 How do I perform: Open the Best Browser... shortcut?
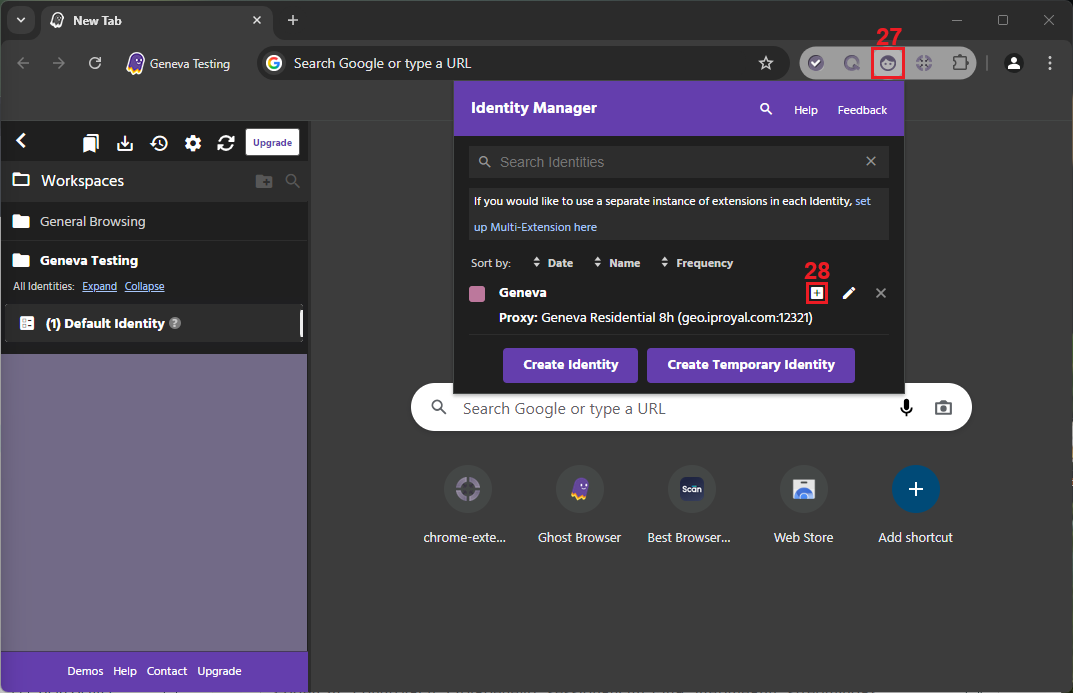(x=691, y=505)
